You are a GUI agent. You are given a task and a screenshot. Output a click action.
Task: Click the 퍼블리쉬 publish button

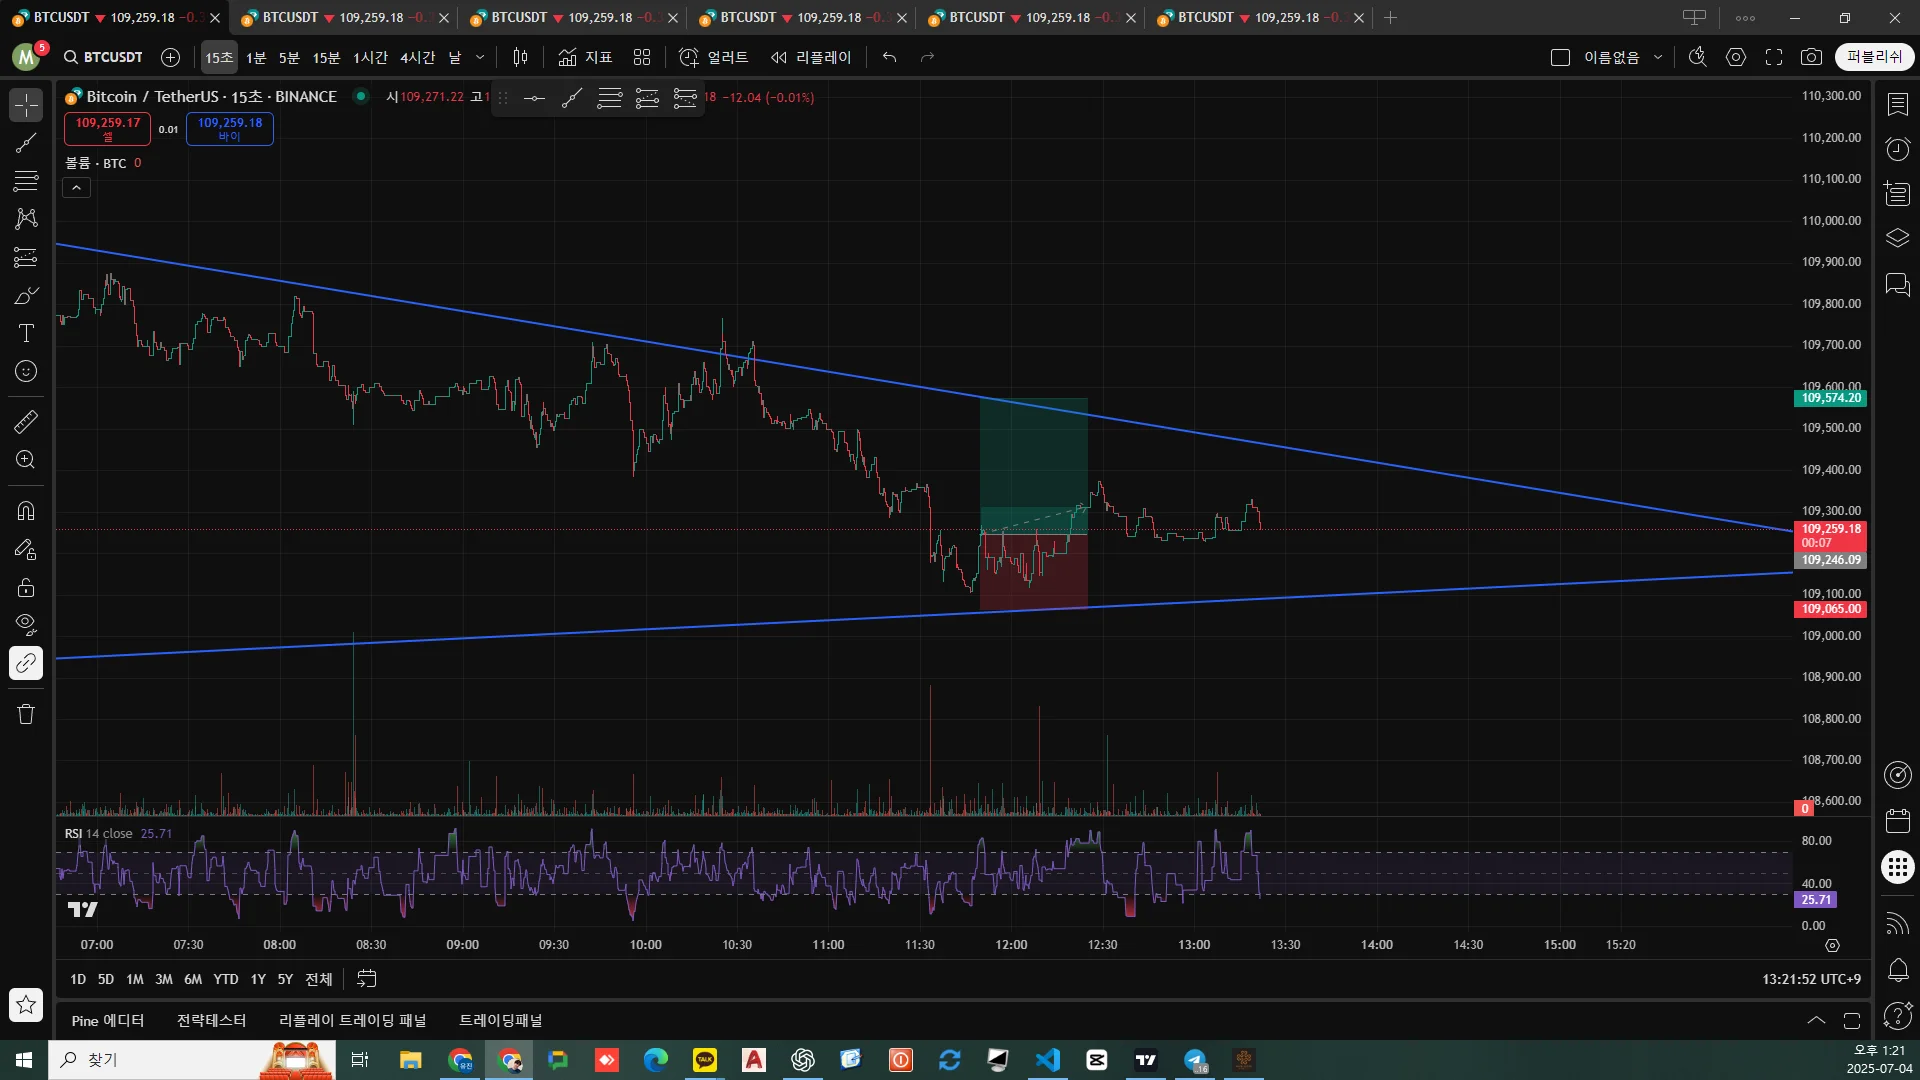click(1874, 57)
